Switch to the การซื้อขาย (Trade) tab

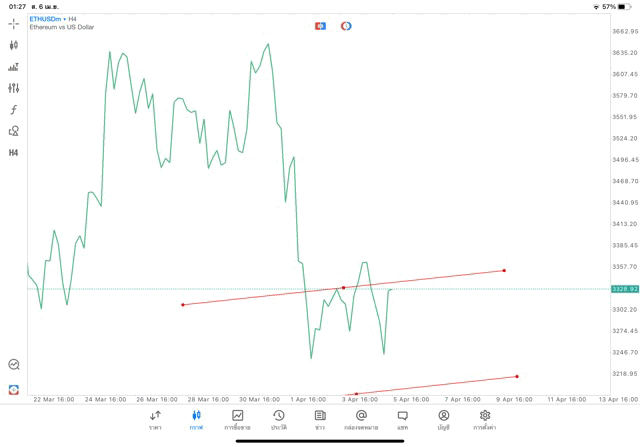coord(237,420)
